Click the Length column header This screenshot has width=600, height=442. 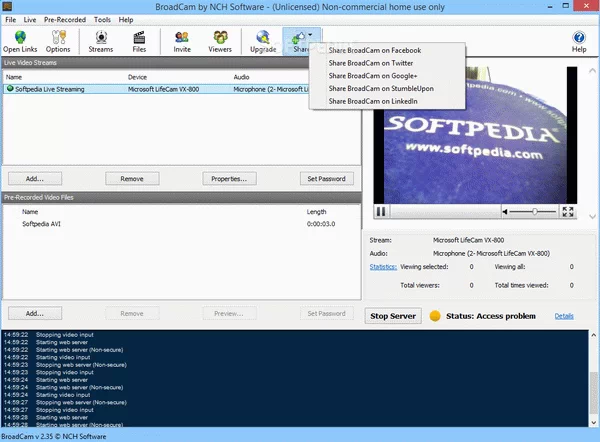[x=316, y=212]
